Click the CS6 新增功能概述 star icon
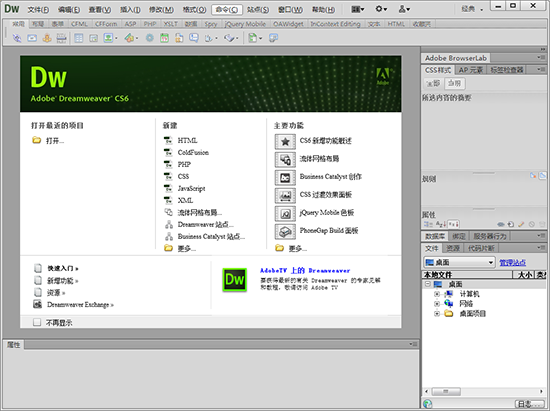The image size is (550, 411). 285,142
